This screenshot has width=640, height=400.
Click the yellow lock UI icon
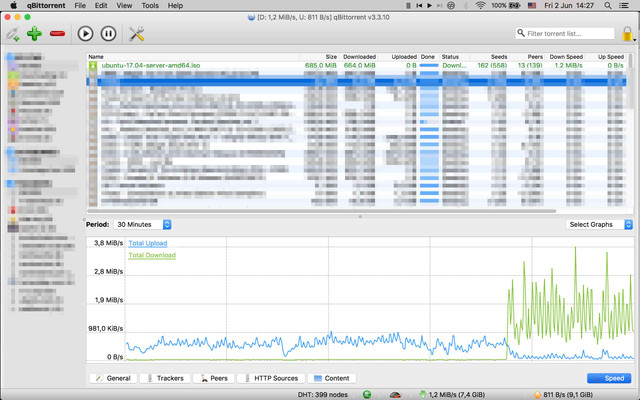(x=628, y=34)
